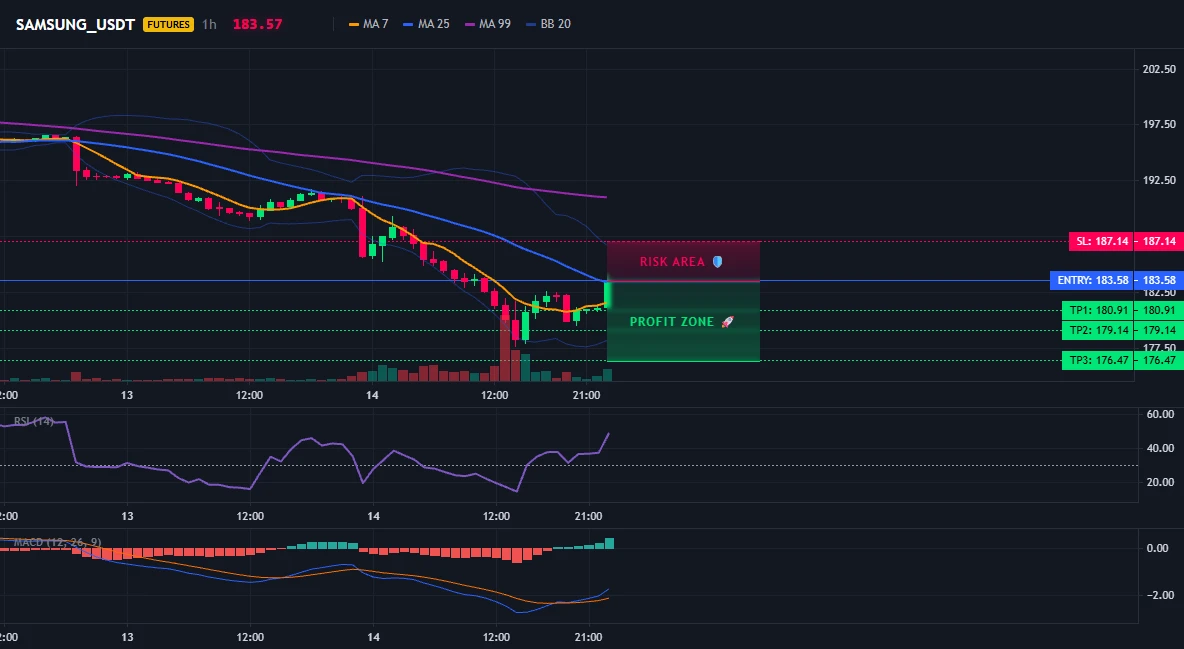Click the RISK AREA label
Viewport: 1184px width, 649px height.
[672, 261]
